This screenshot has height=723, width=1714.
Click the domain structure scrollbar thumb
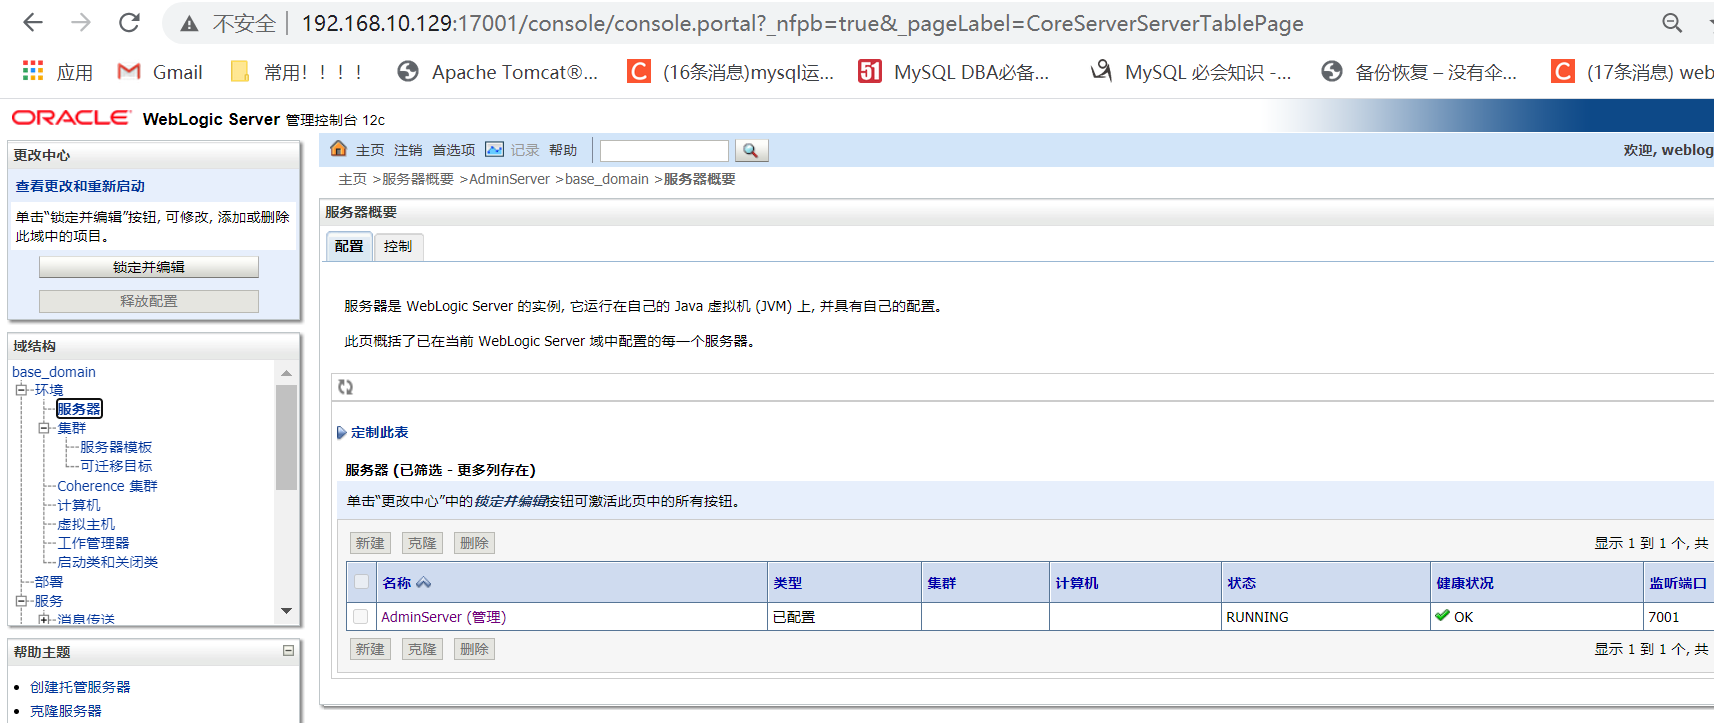(x=287, y=437)
